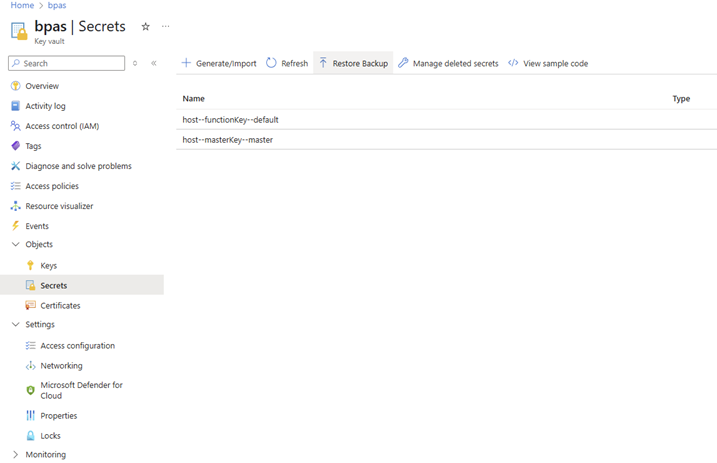Open Resource visualizer menu item
The height and width of the screenshot is (463, 717).
coord(59,206)
